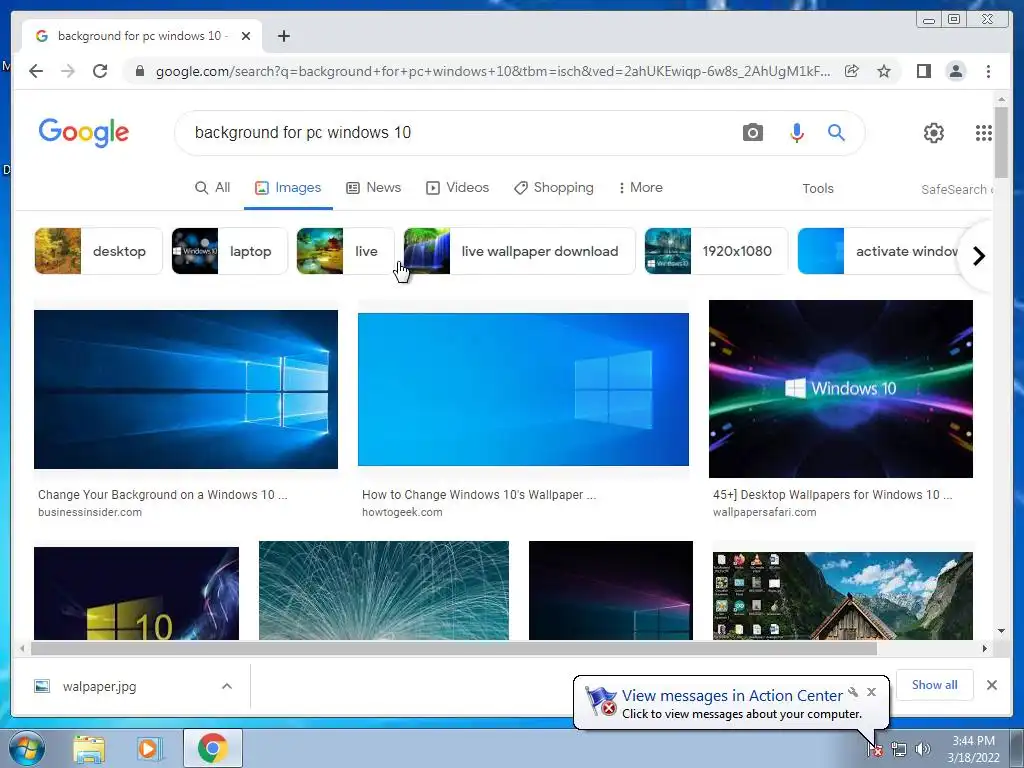This screenshot has height=768, width=1024.
Task: Launch Windows Media Player from taskbar
Action: point(148,749)
